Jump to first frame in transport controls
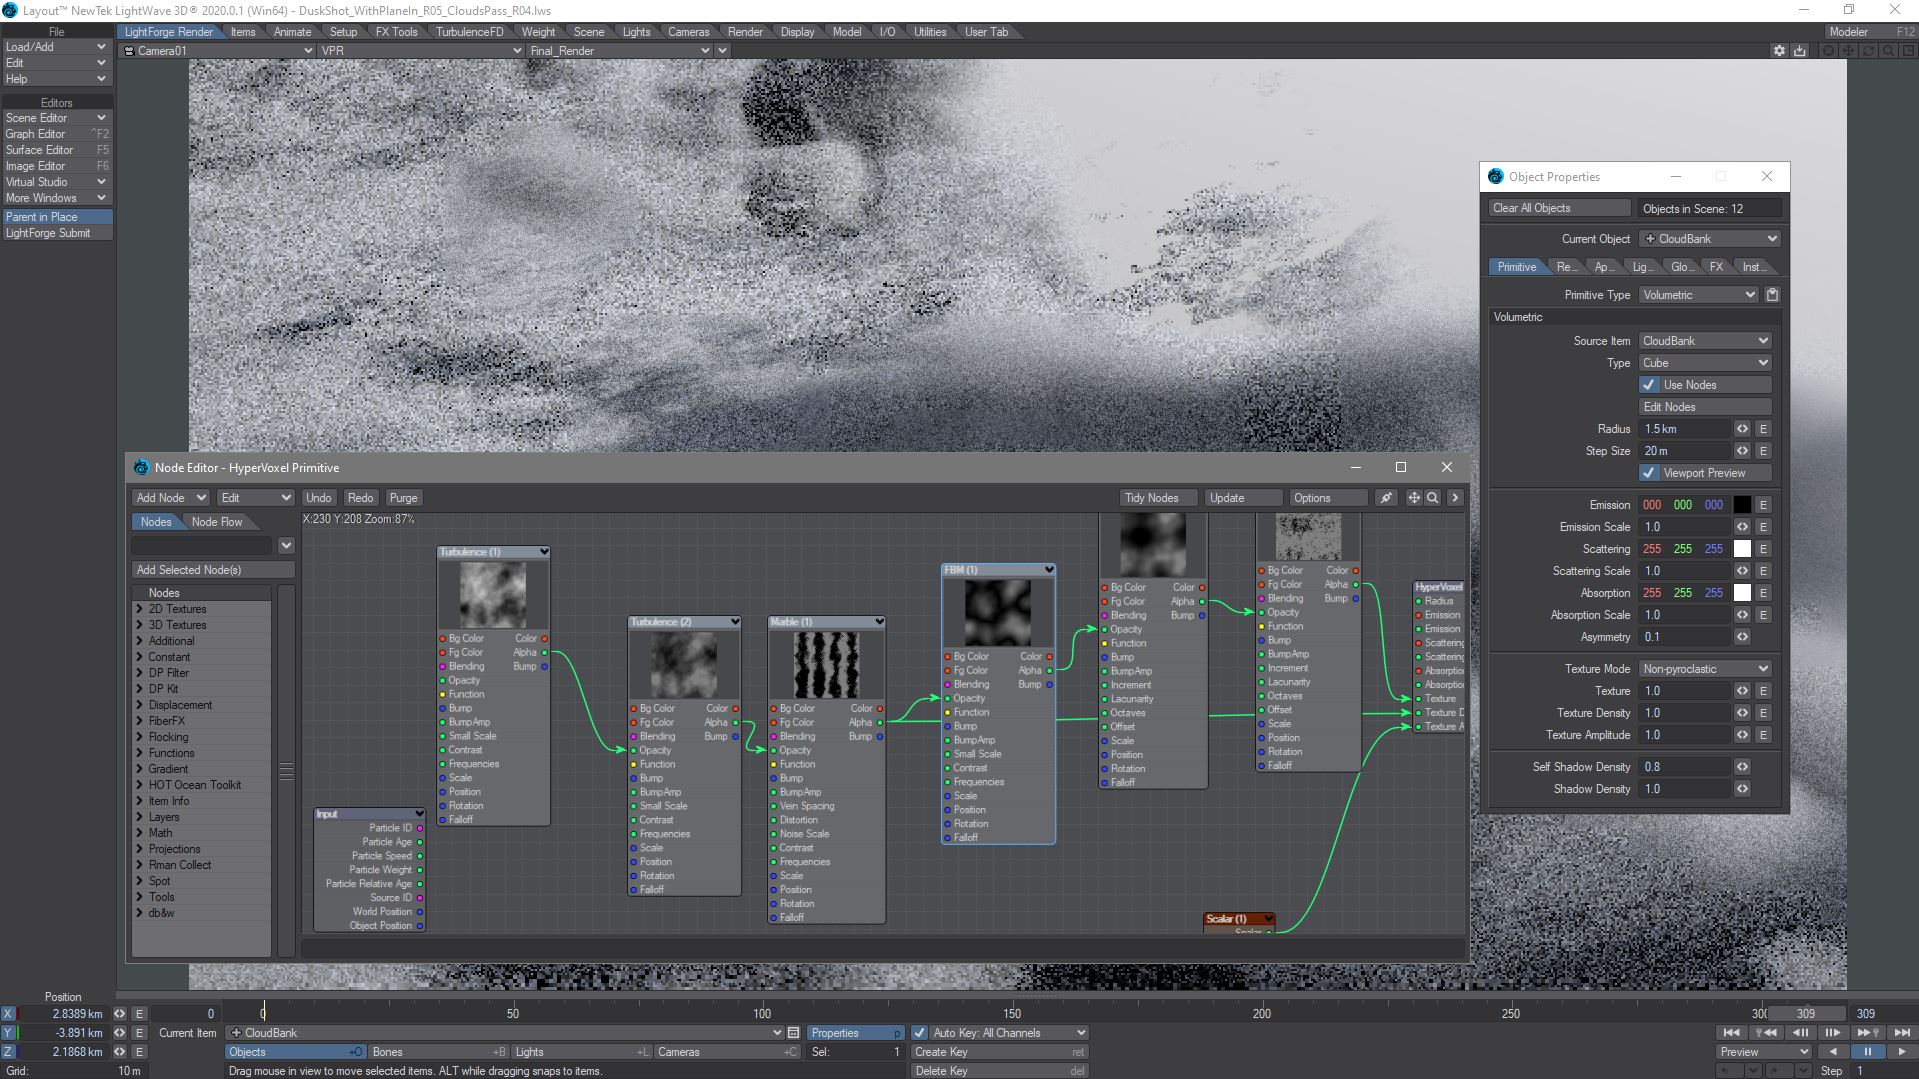This screenshot has width=1919, height=1079. (1732, 1033)
